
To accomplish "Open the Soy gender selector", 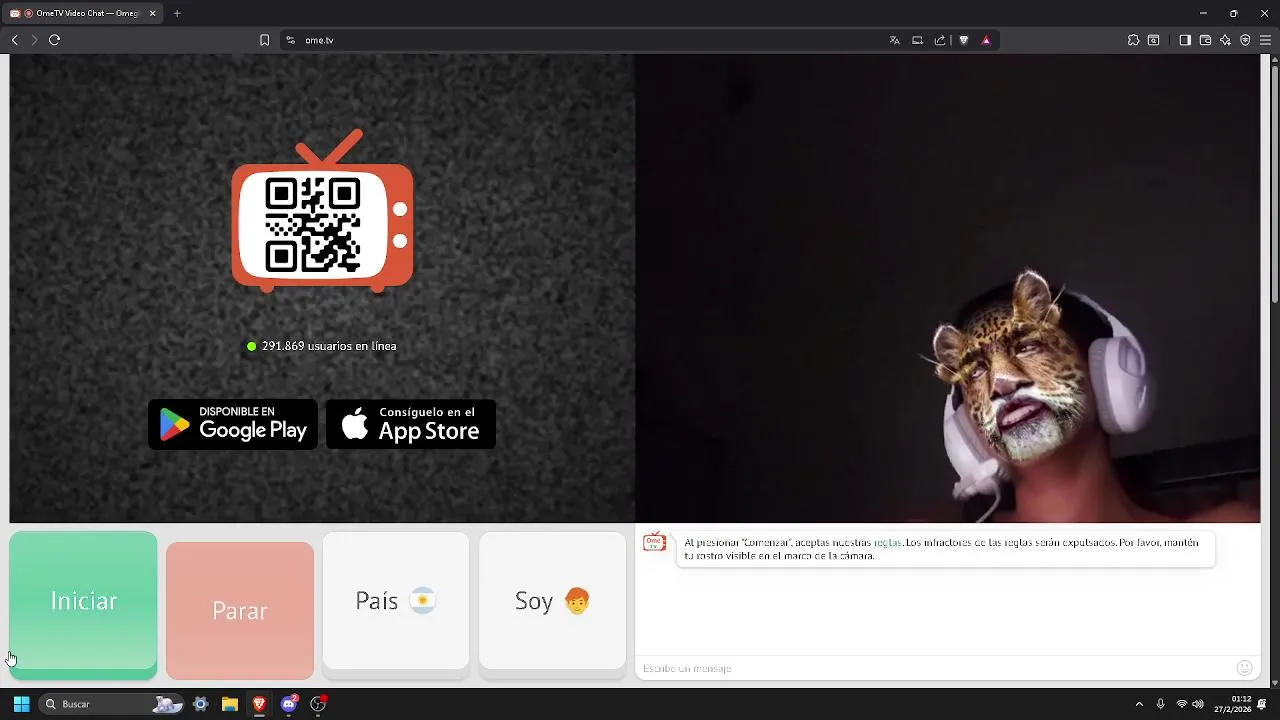I will [552, 601].
